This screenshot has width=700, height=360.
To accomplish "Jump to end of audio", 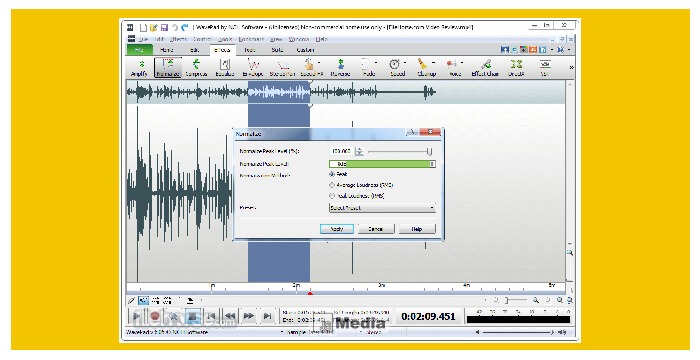I will (267, 317).
